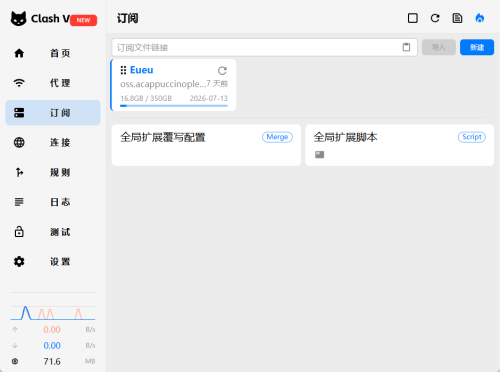The image size is (500, 372).
Task: Click the settings gear icon
Action: click(x=19, y=261)
